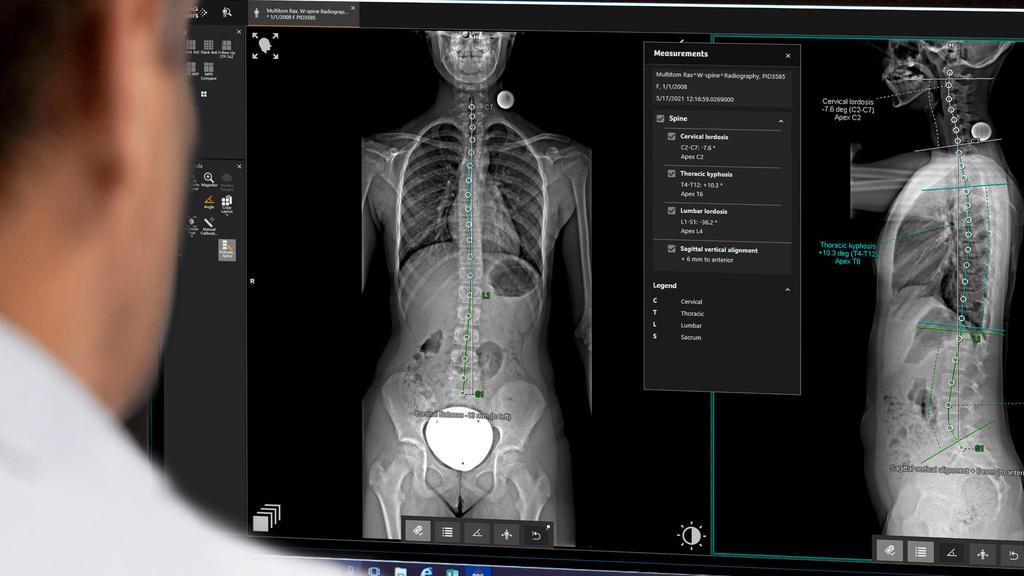Collapse the Legend section chevron
This screenshot has width=1024, height=576.
788,289
